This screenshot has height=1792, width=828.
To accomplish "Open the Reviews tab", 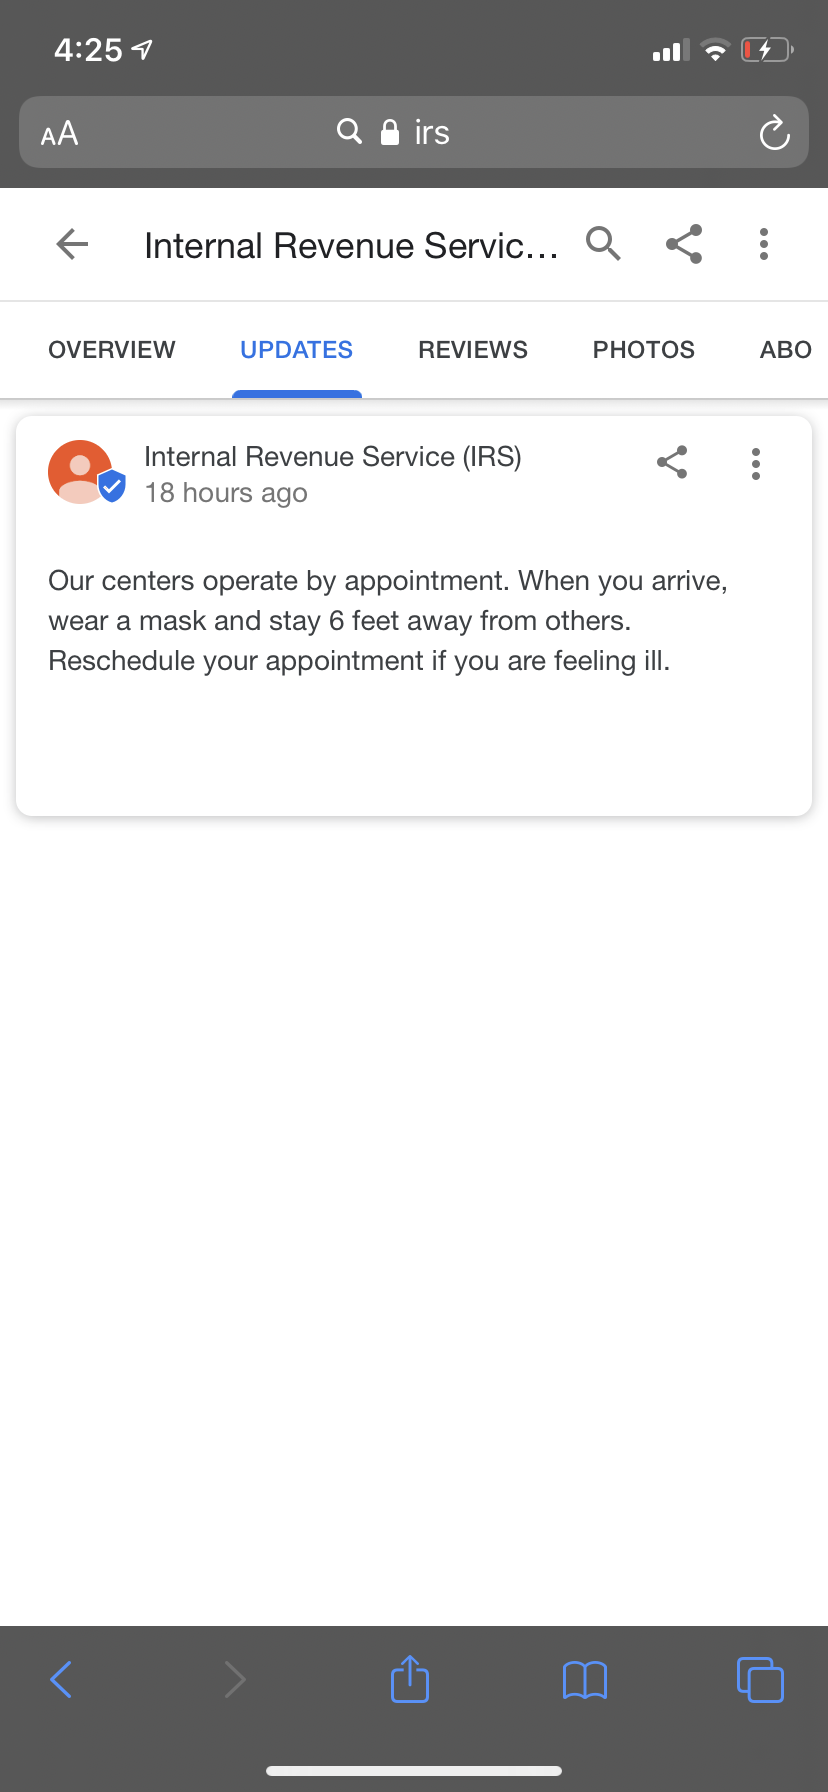I will pyautogui.click(x=473, y=350).
